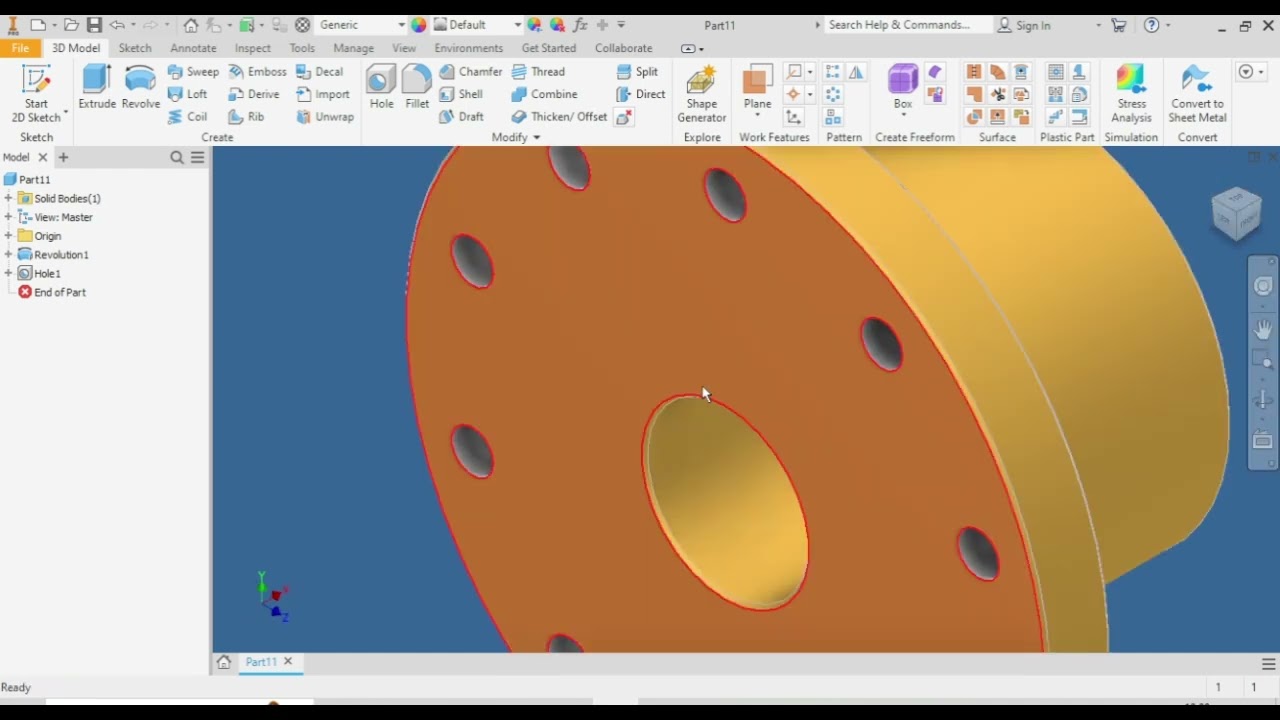Switch to the Sketch tab
This screenshot has height=720, width=1280.
[x=135, y=48]
